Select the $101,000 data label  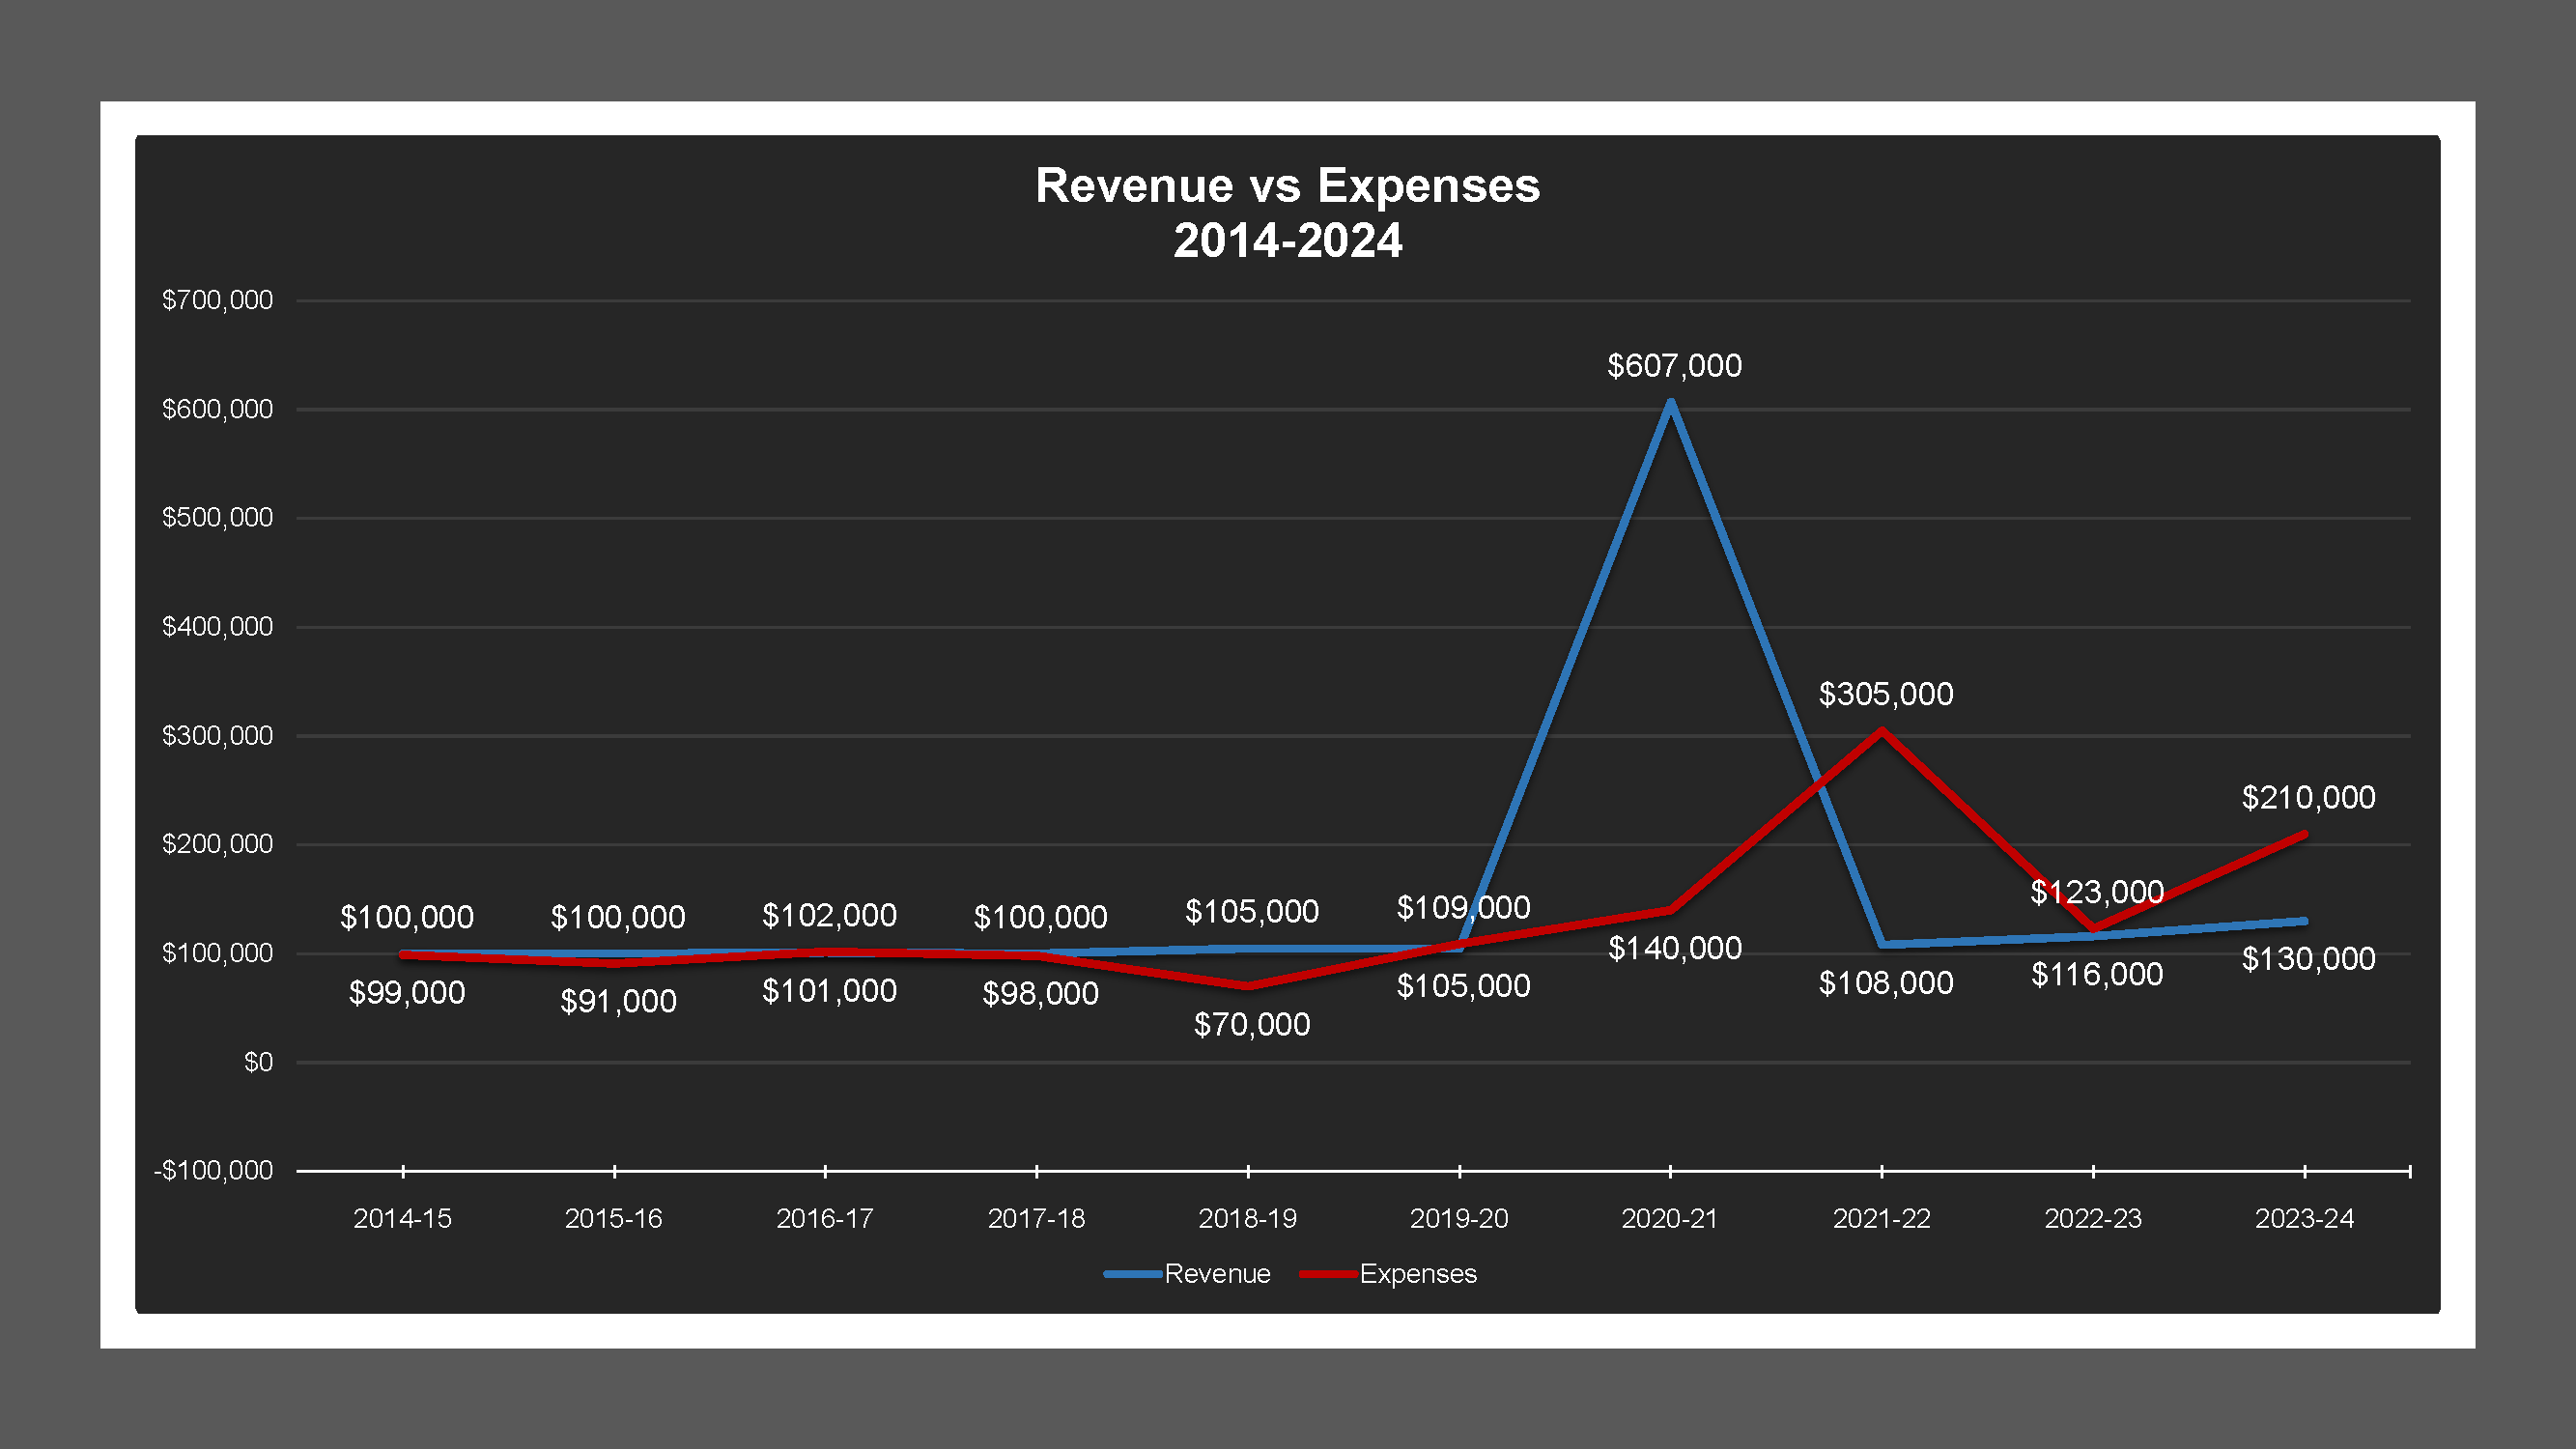pyautogui.click(x=829, y=990)
